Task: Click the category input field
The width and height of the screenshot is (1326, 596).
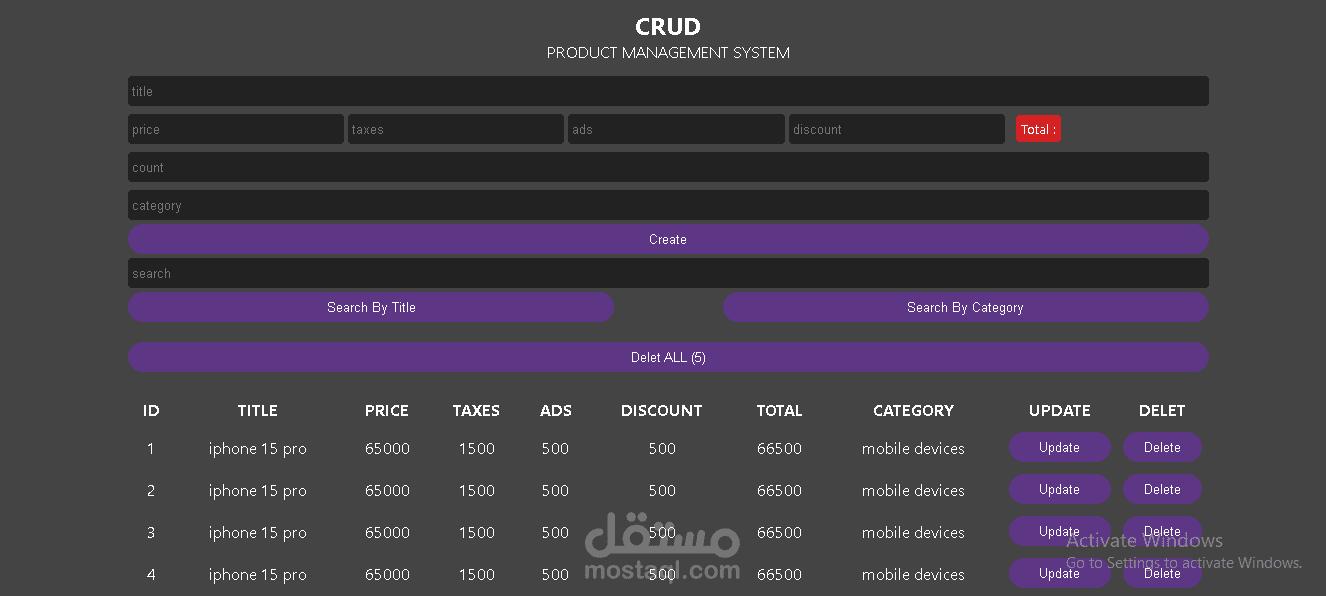Action: point(668,205)
